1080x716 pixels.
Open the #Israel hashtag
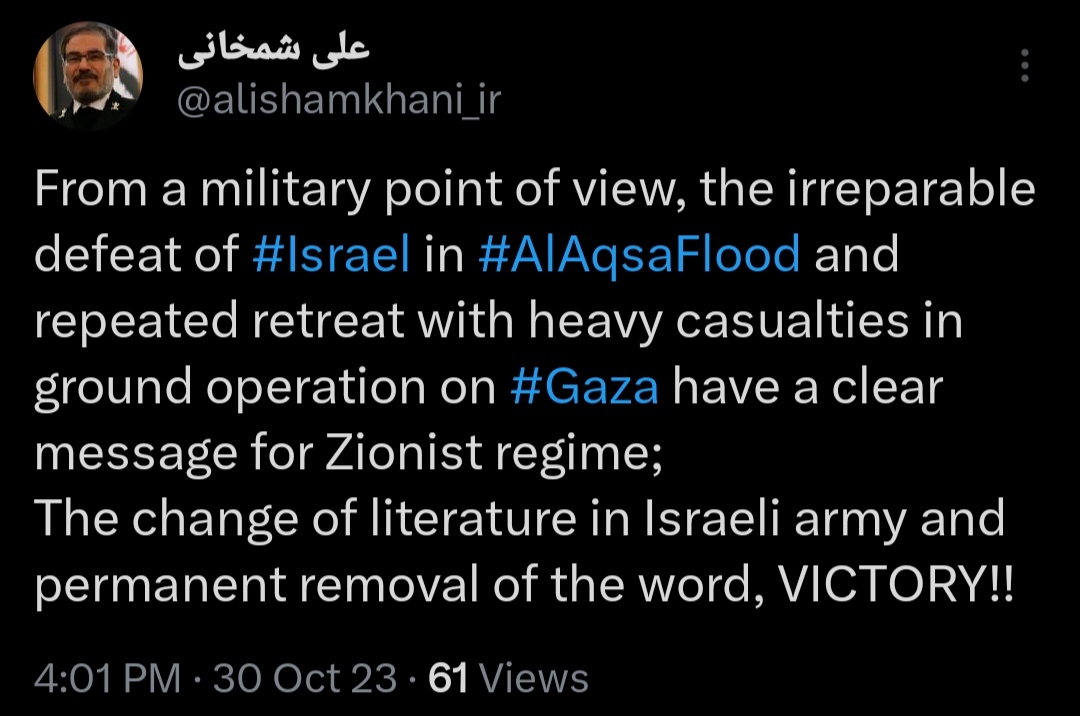tap(331, 253)
